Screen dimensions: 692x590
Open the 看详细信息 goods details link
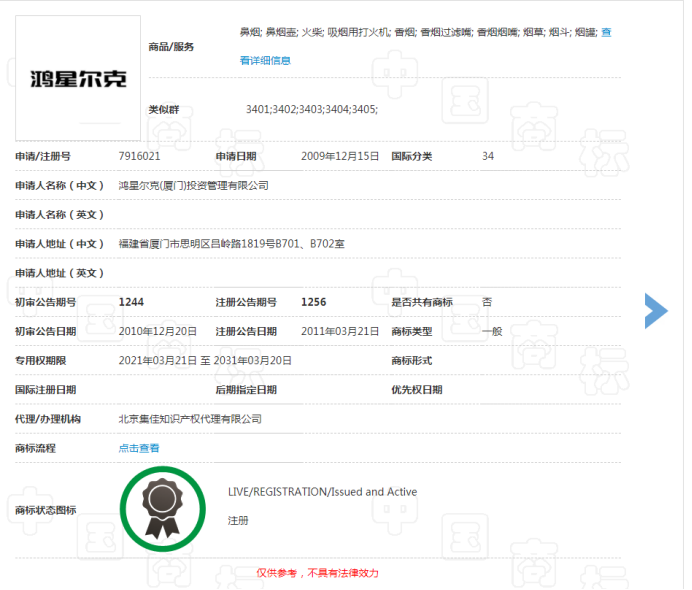(266, 61)
